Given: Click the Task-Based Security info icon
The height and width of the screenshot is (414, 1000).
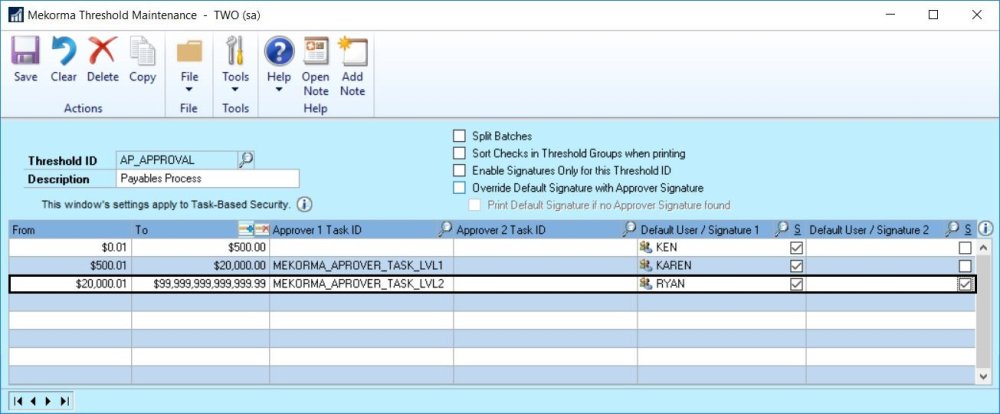Looking at the screenshot, I should (x=304, y=205).
